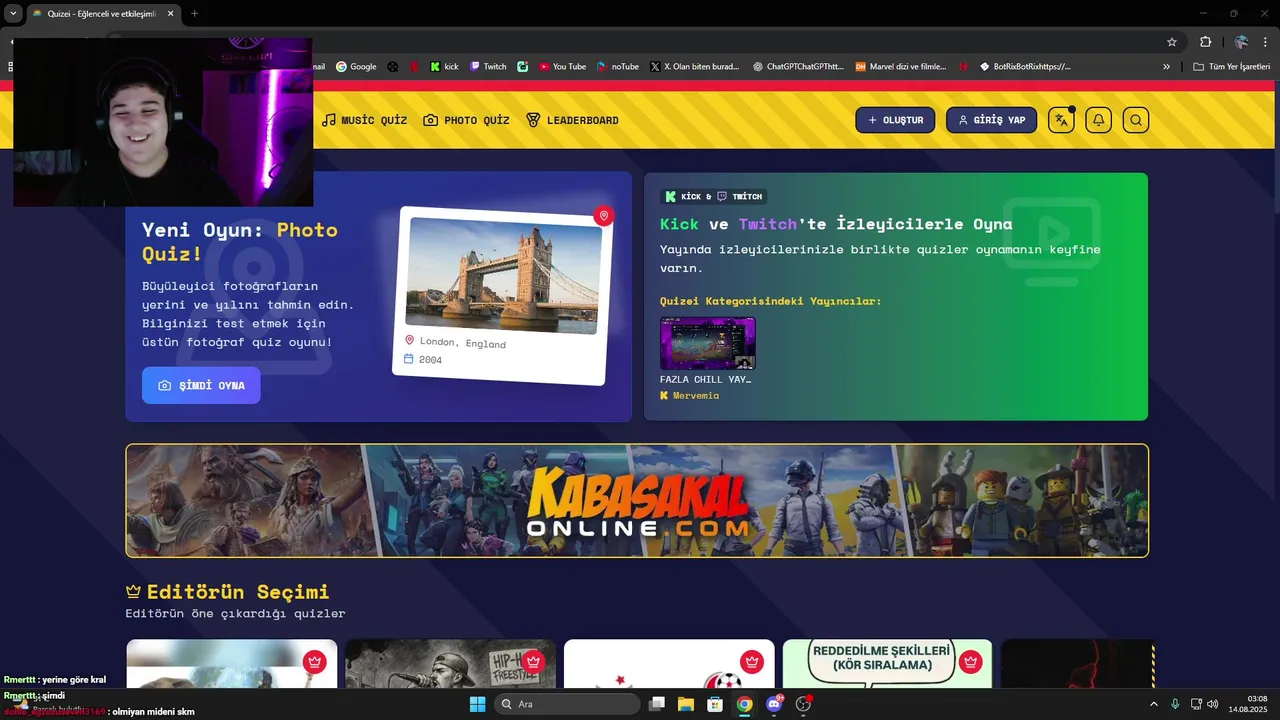This screenshot has width=1280, height=720.
Task: Click the crown badge on the Hip-Hop card
Action: click(533, 661)
